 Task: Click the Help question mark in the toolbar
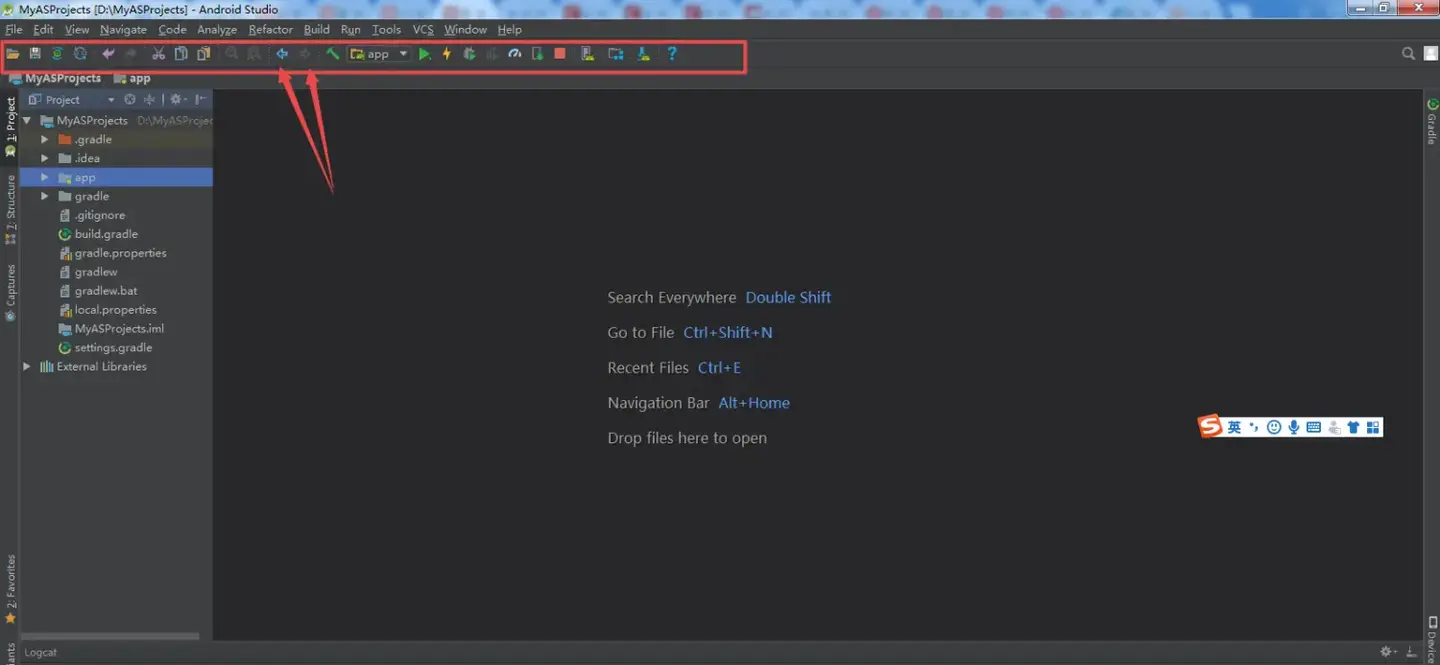click(x=672, y=54)
